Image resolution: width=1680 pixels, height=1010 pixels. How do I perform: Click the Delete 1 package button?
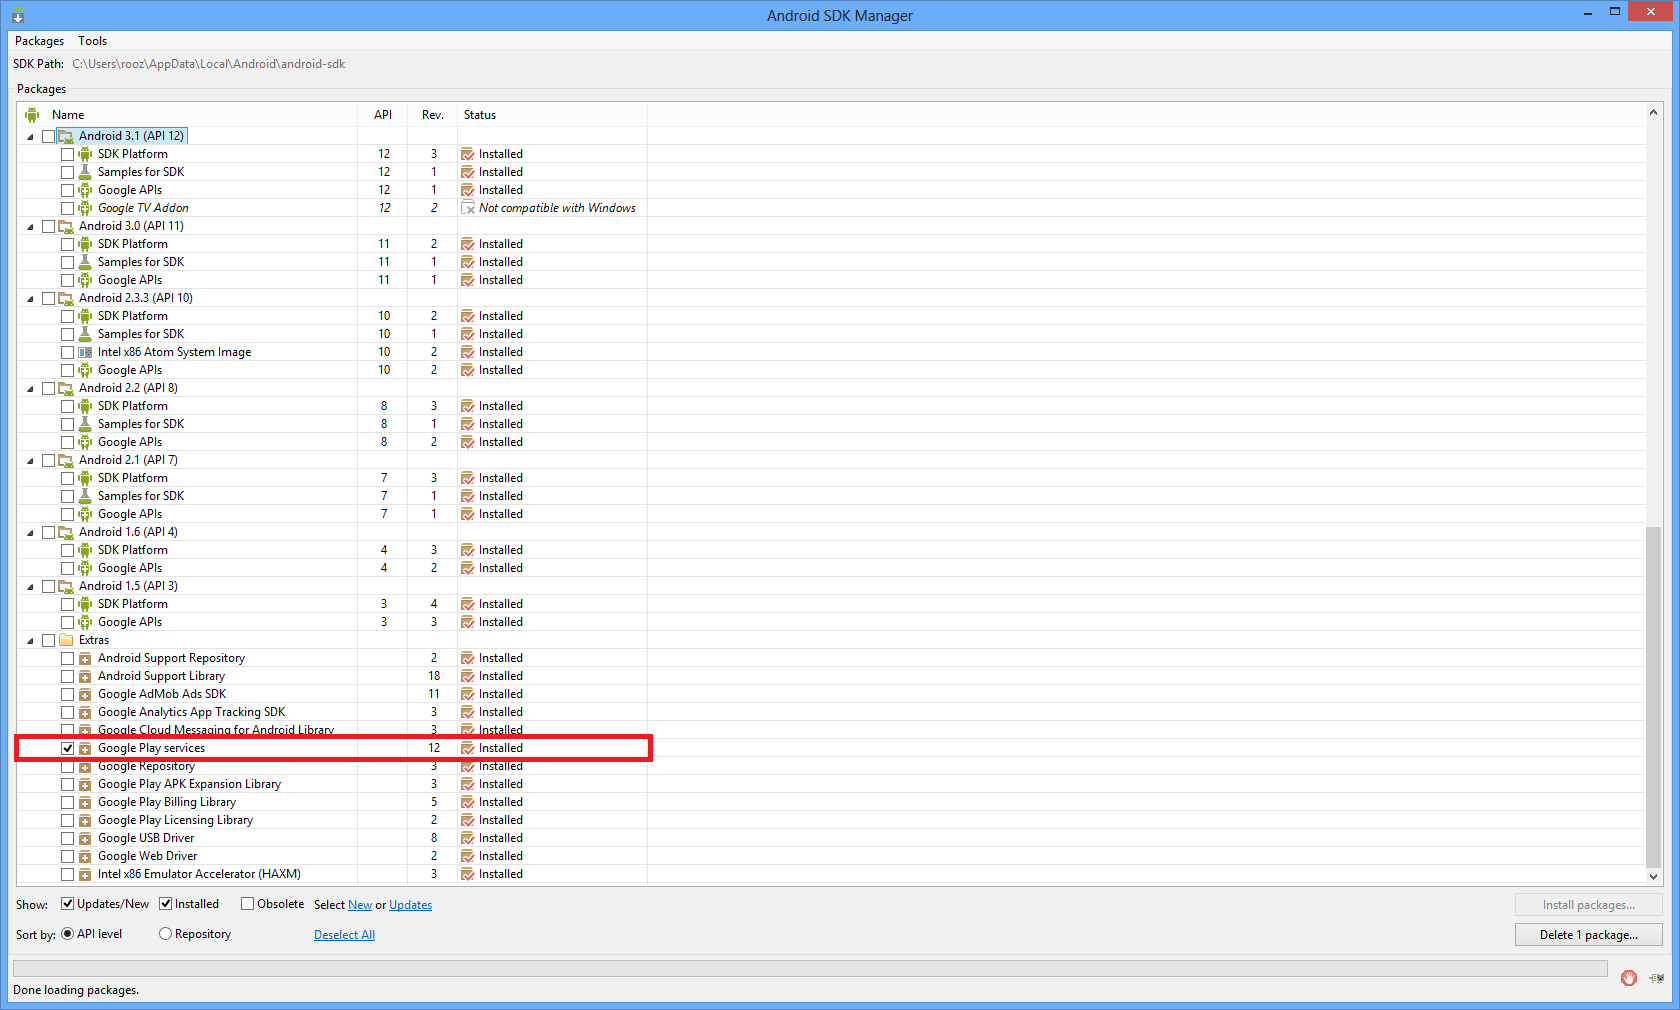point(1588,935)
